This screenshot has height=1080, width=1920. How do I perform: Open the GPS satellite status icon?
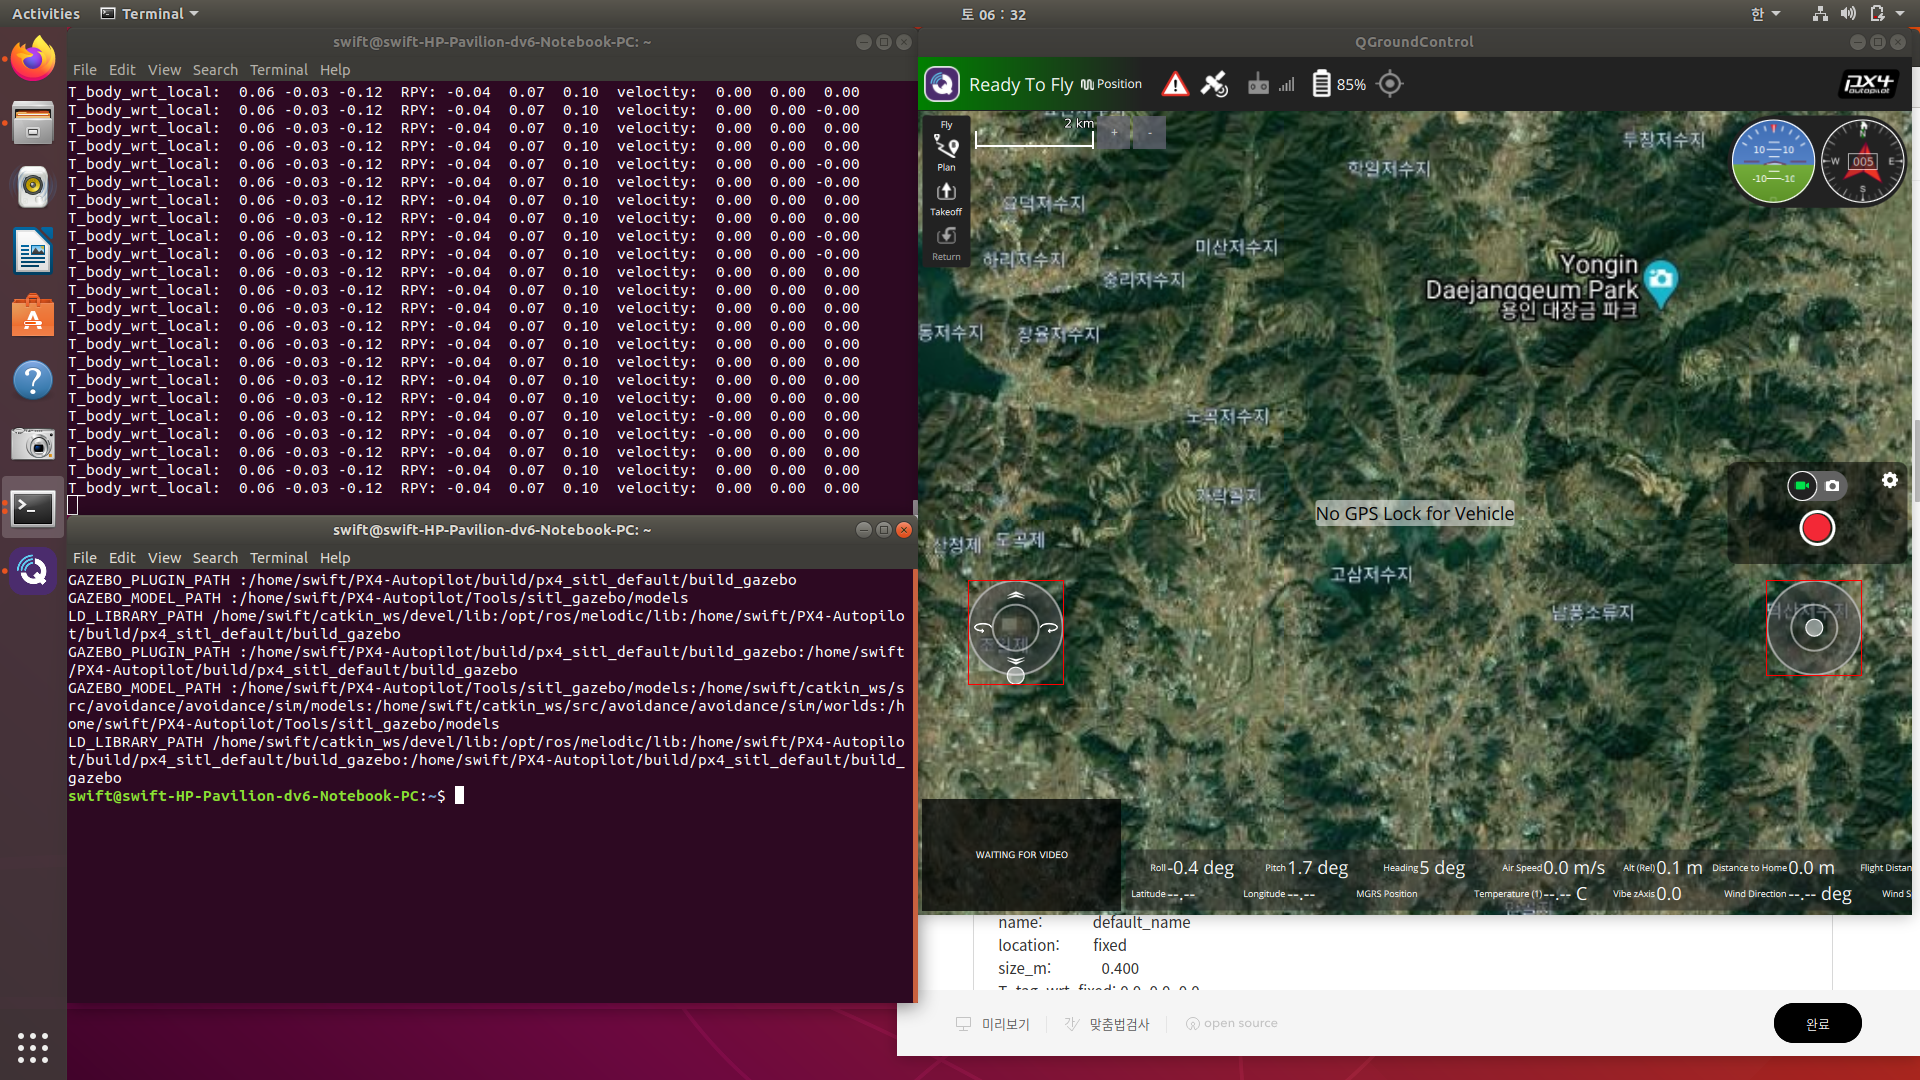pyautogui.click(x=1214, y=85)
